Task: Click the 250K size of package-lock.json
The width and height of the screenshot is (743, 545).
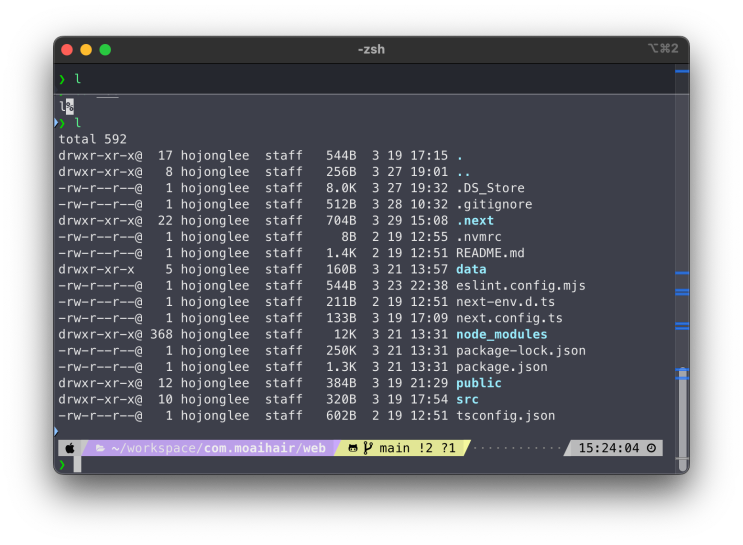Action: [341, 351]
